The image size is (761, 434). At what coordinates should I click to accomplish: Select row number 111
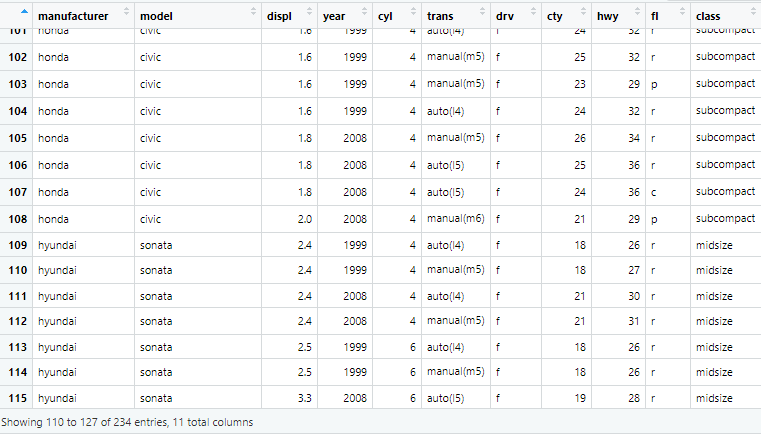(17, 296)
